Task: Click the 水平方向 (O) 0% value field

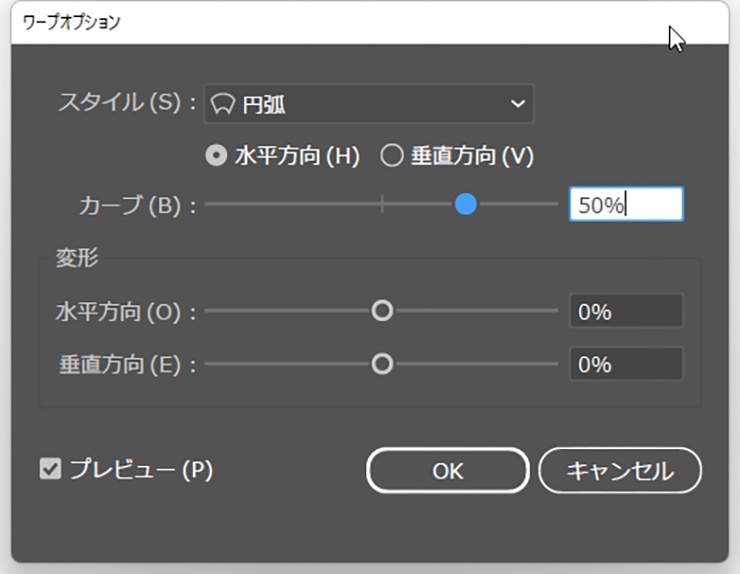Action: pos(626,311)
